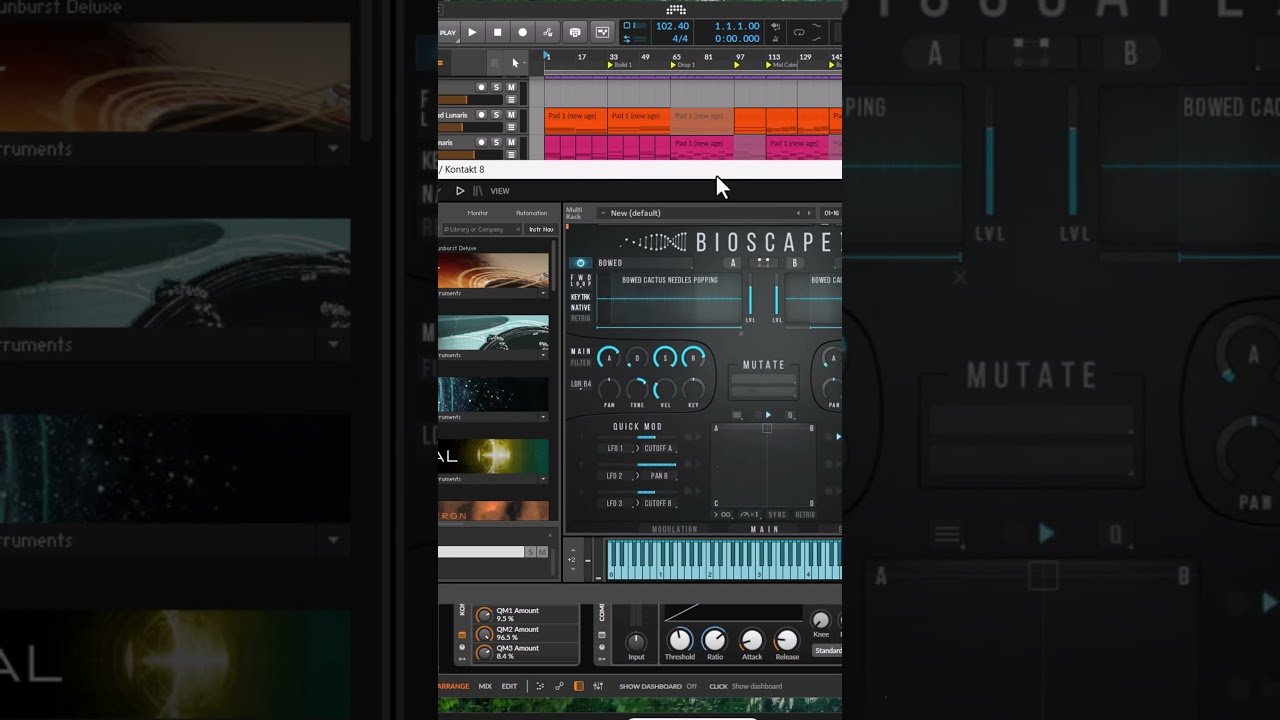1280x720 pixels.
Task: Open the PLAY menu dropdown in transport
Action: click(x=448, y=32)
